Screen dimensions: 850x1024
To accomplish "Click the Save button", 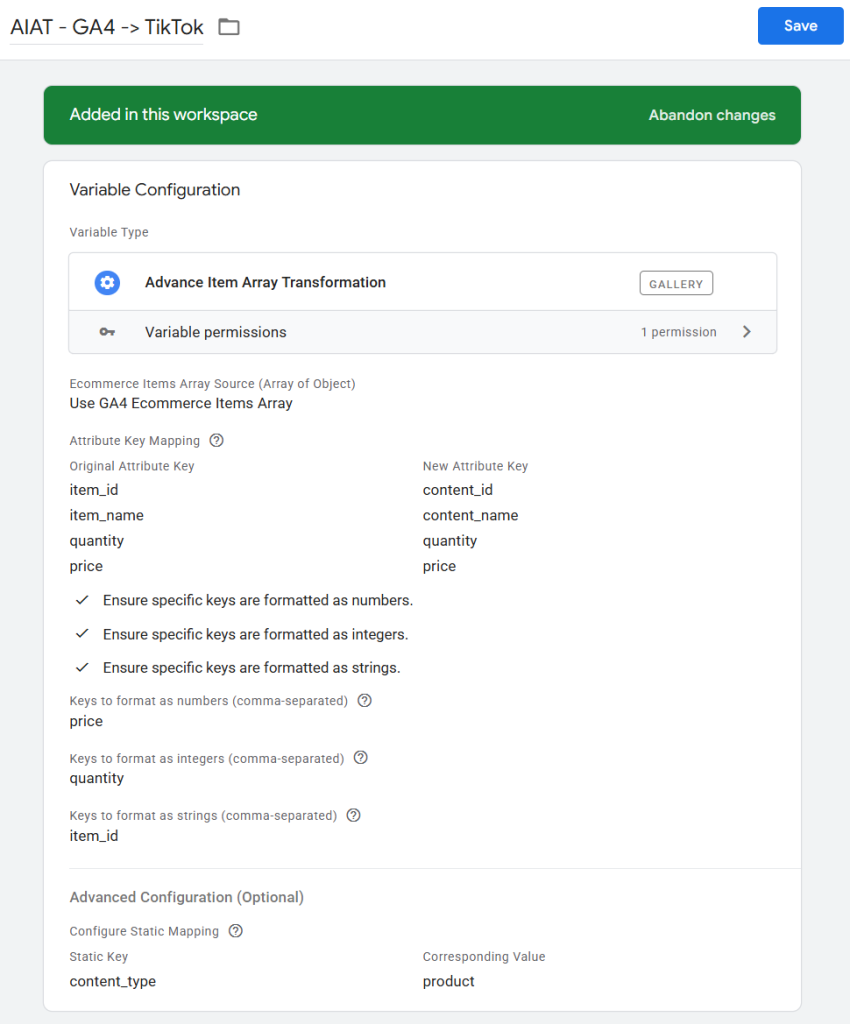I will 800,26.
